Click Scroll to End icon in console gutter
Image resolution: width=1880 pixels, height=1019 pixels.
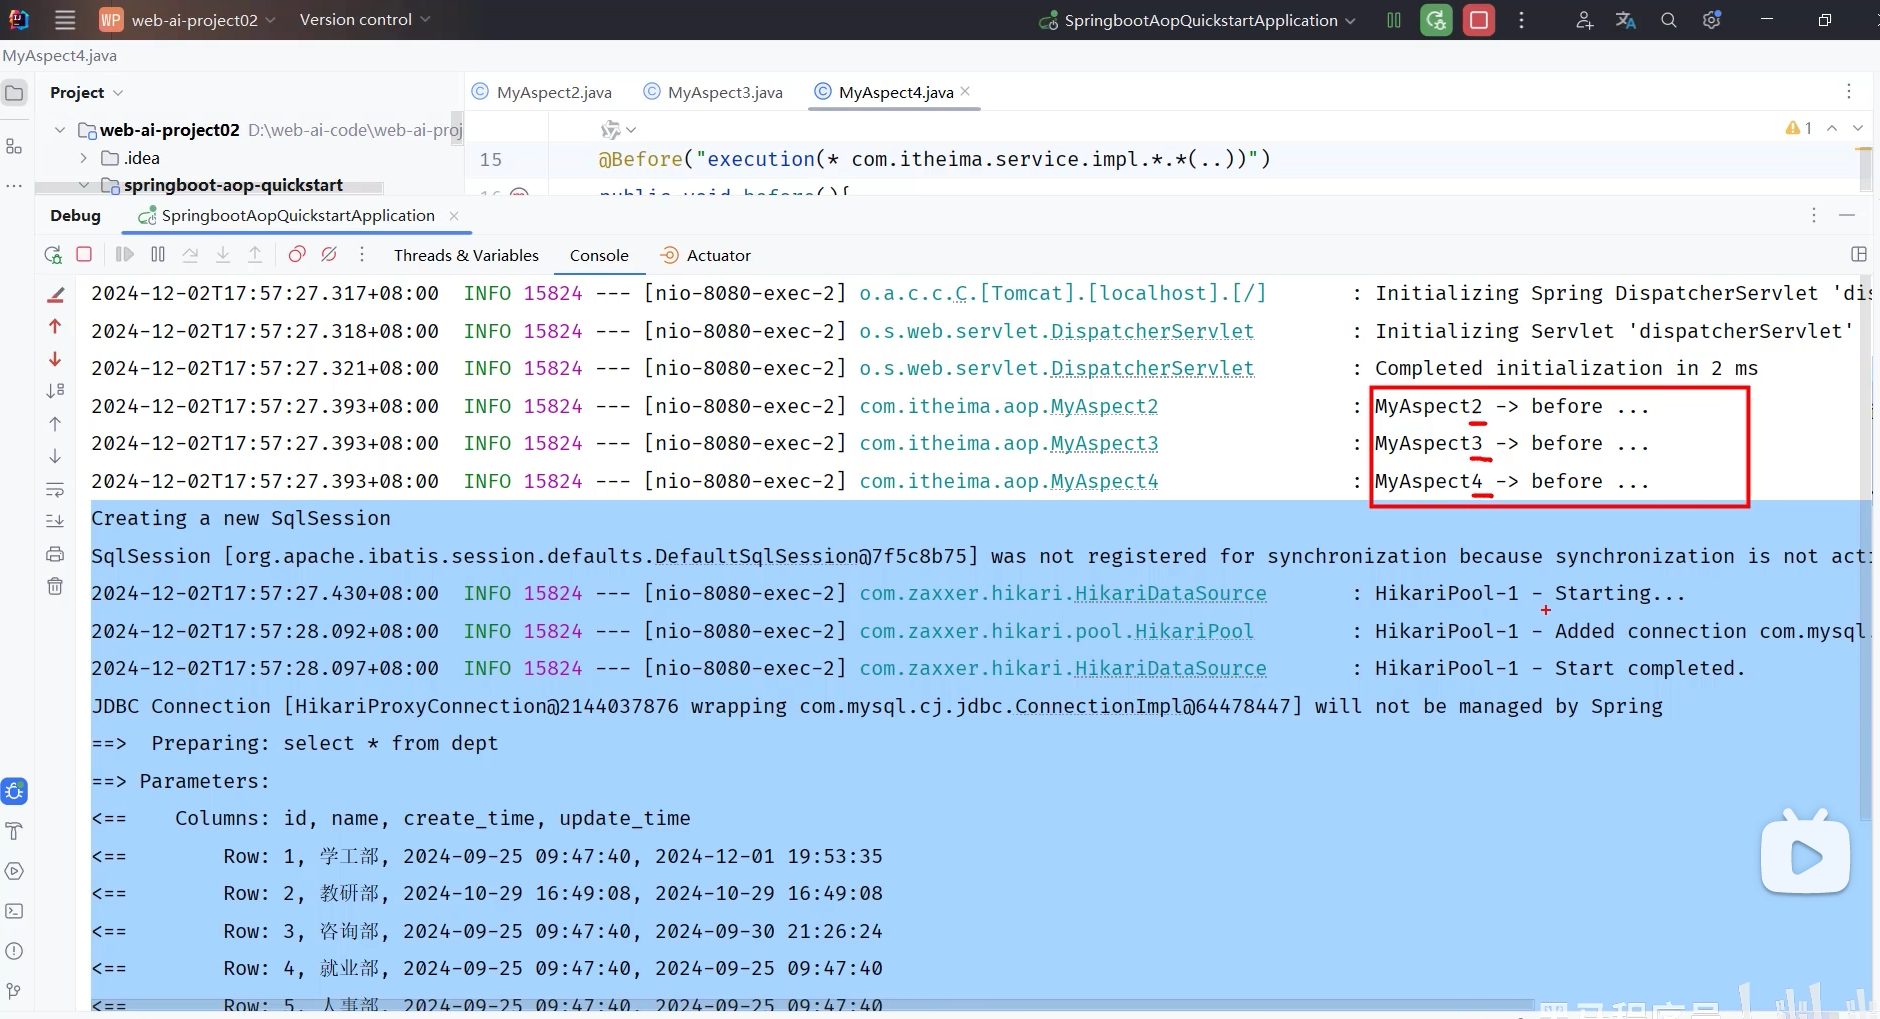[55, 521]
